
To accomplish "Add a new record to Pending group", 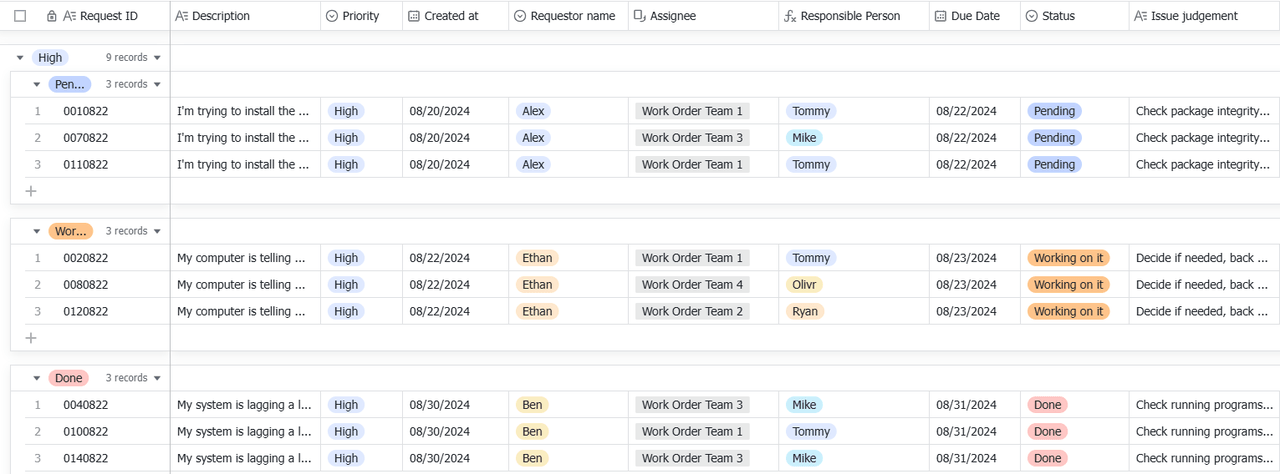I will coord(30,190).
